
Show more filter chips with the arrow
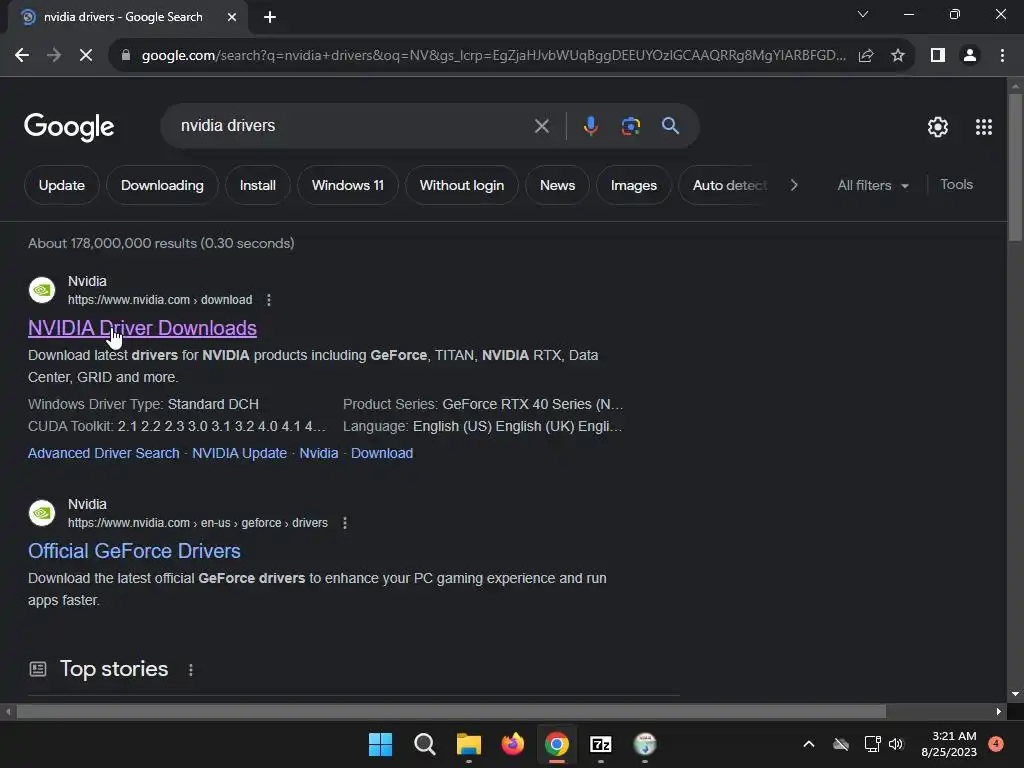tap(794, 185)
